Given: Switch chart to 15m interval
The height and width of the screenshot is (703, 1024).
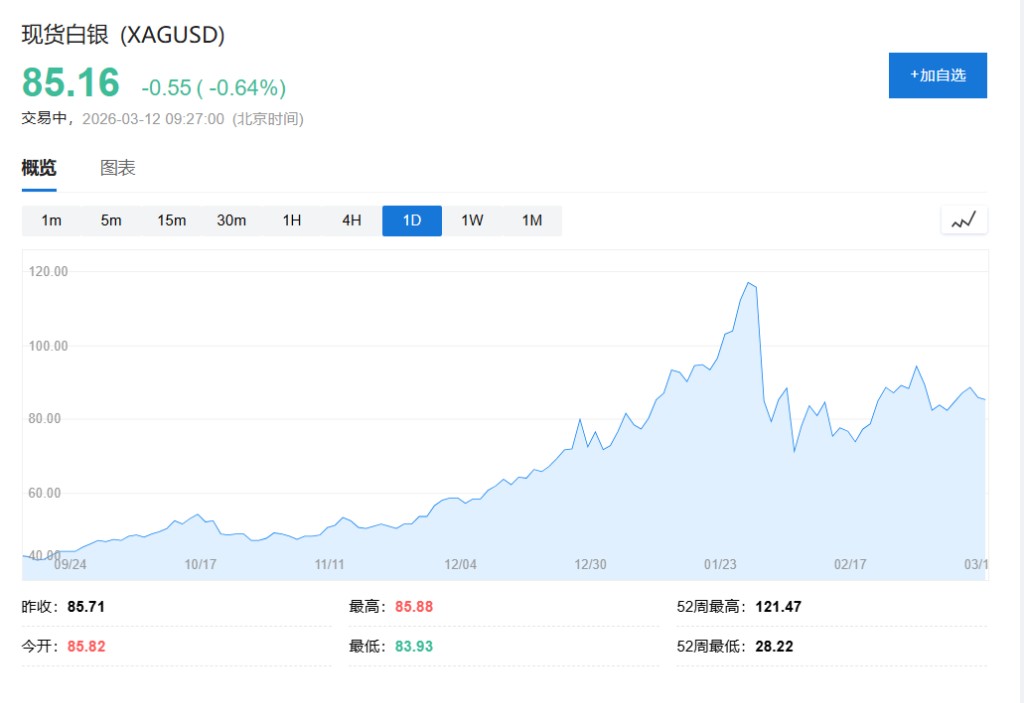Looking at the screenshot, I should (171, 221).
